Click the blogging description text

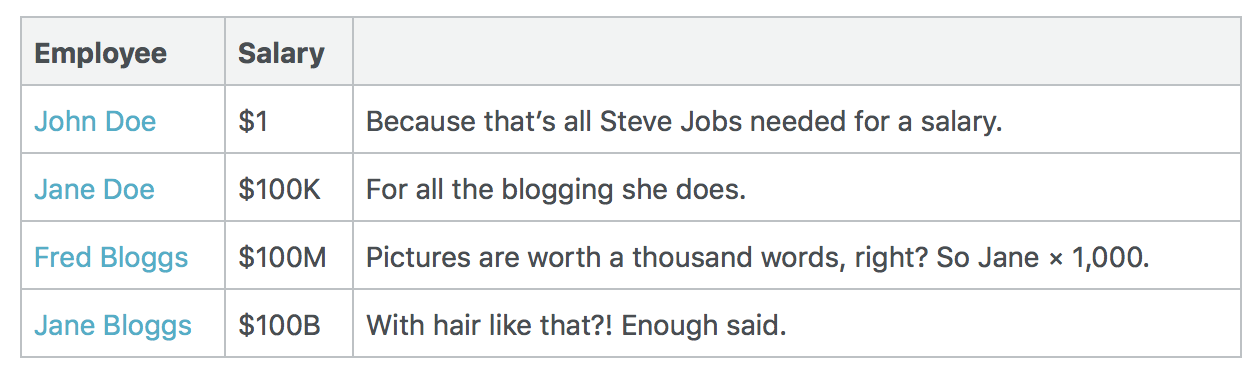[556, 189]
